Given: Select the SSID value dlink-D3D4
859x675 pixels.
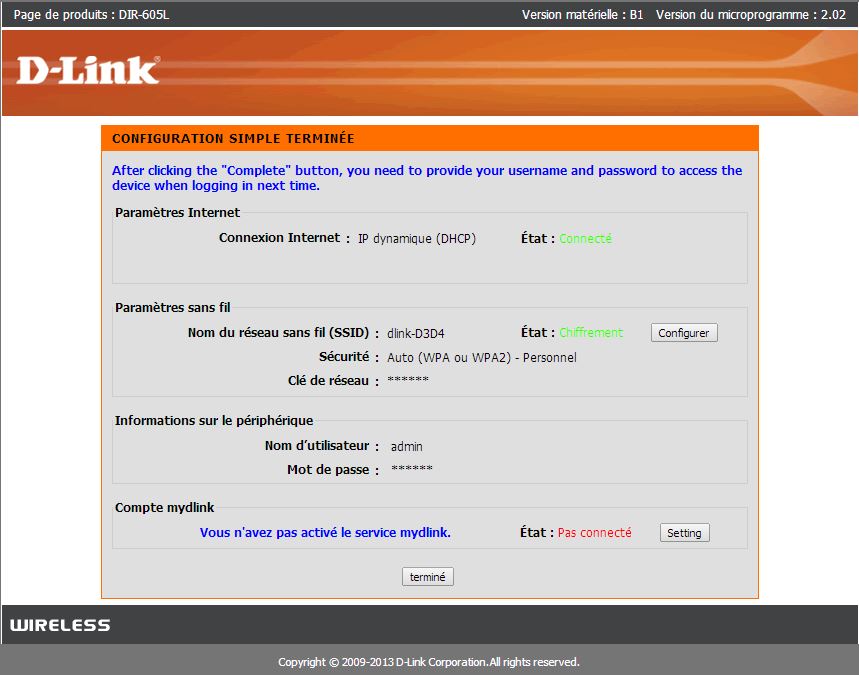Looking at the screenshot, I should click(x=415, y=333).
